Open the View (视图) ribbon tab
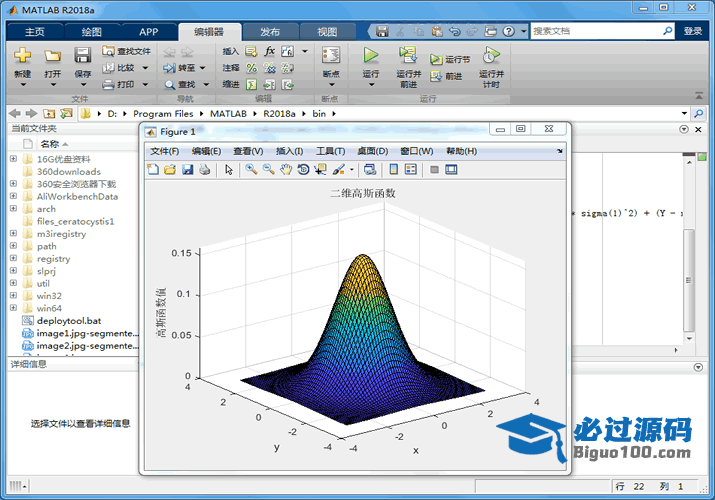 pos(327,32)
